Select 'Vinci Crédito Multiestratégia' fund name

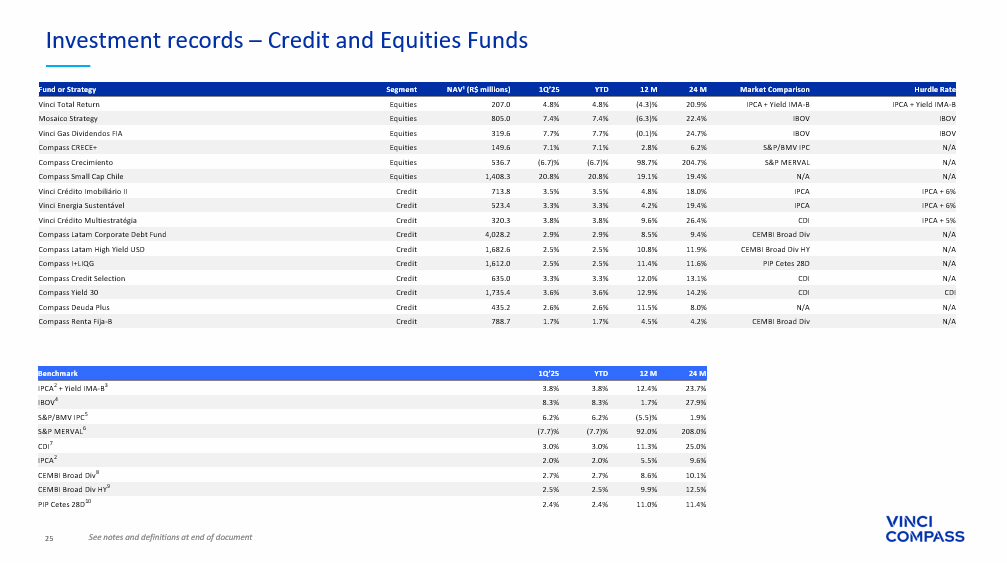87,220
